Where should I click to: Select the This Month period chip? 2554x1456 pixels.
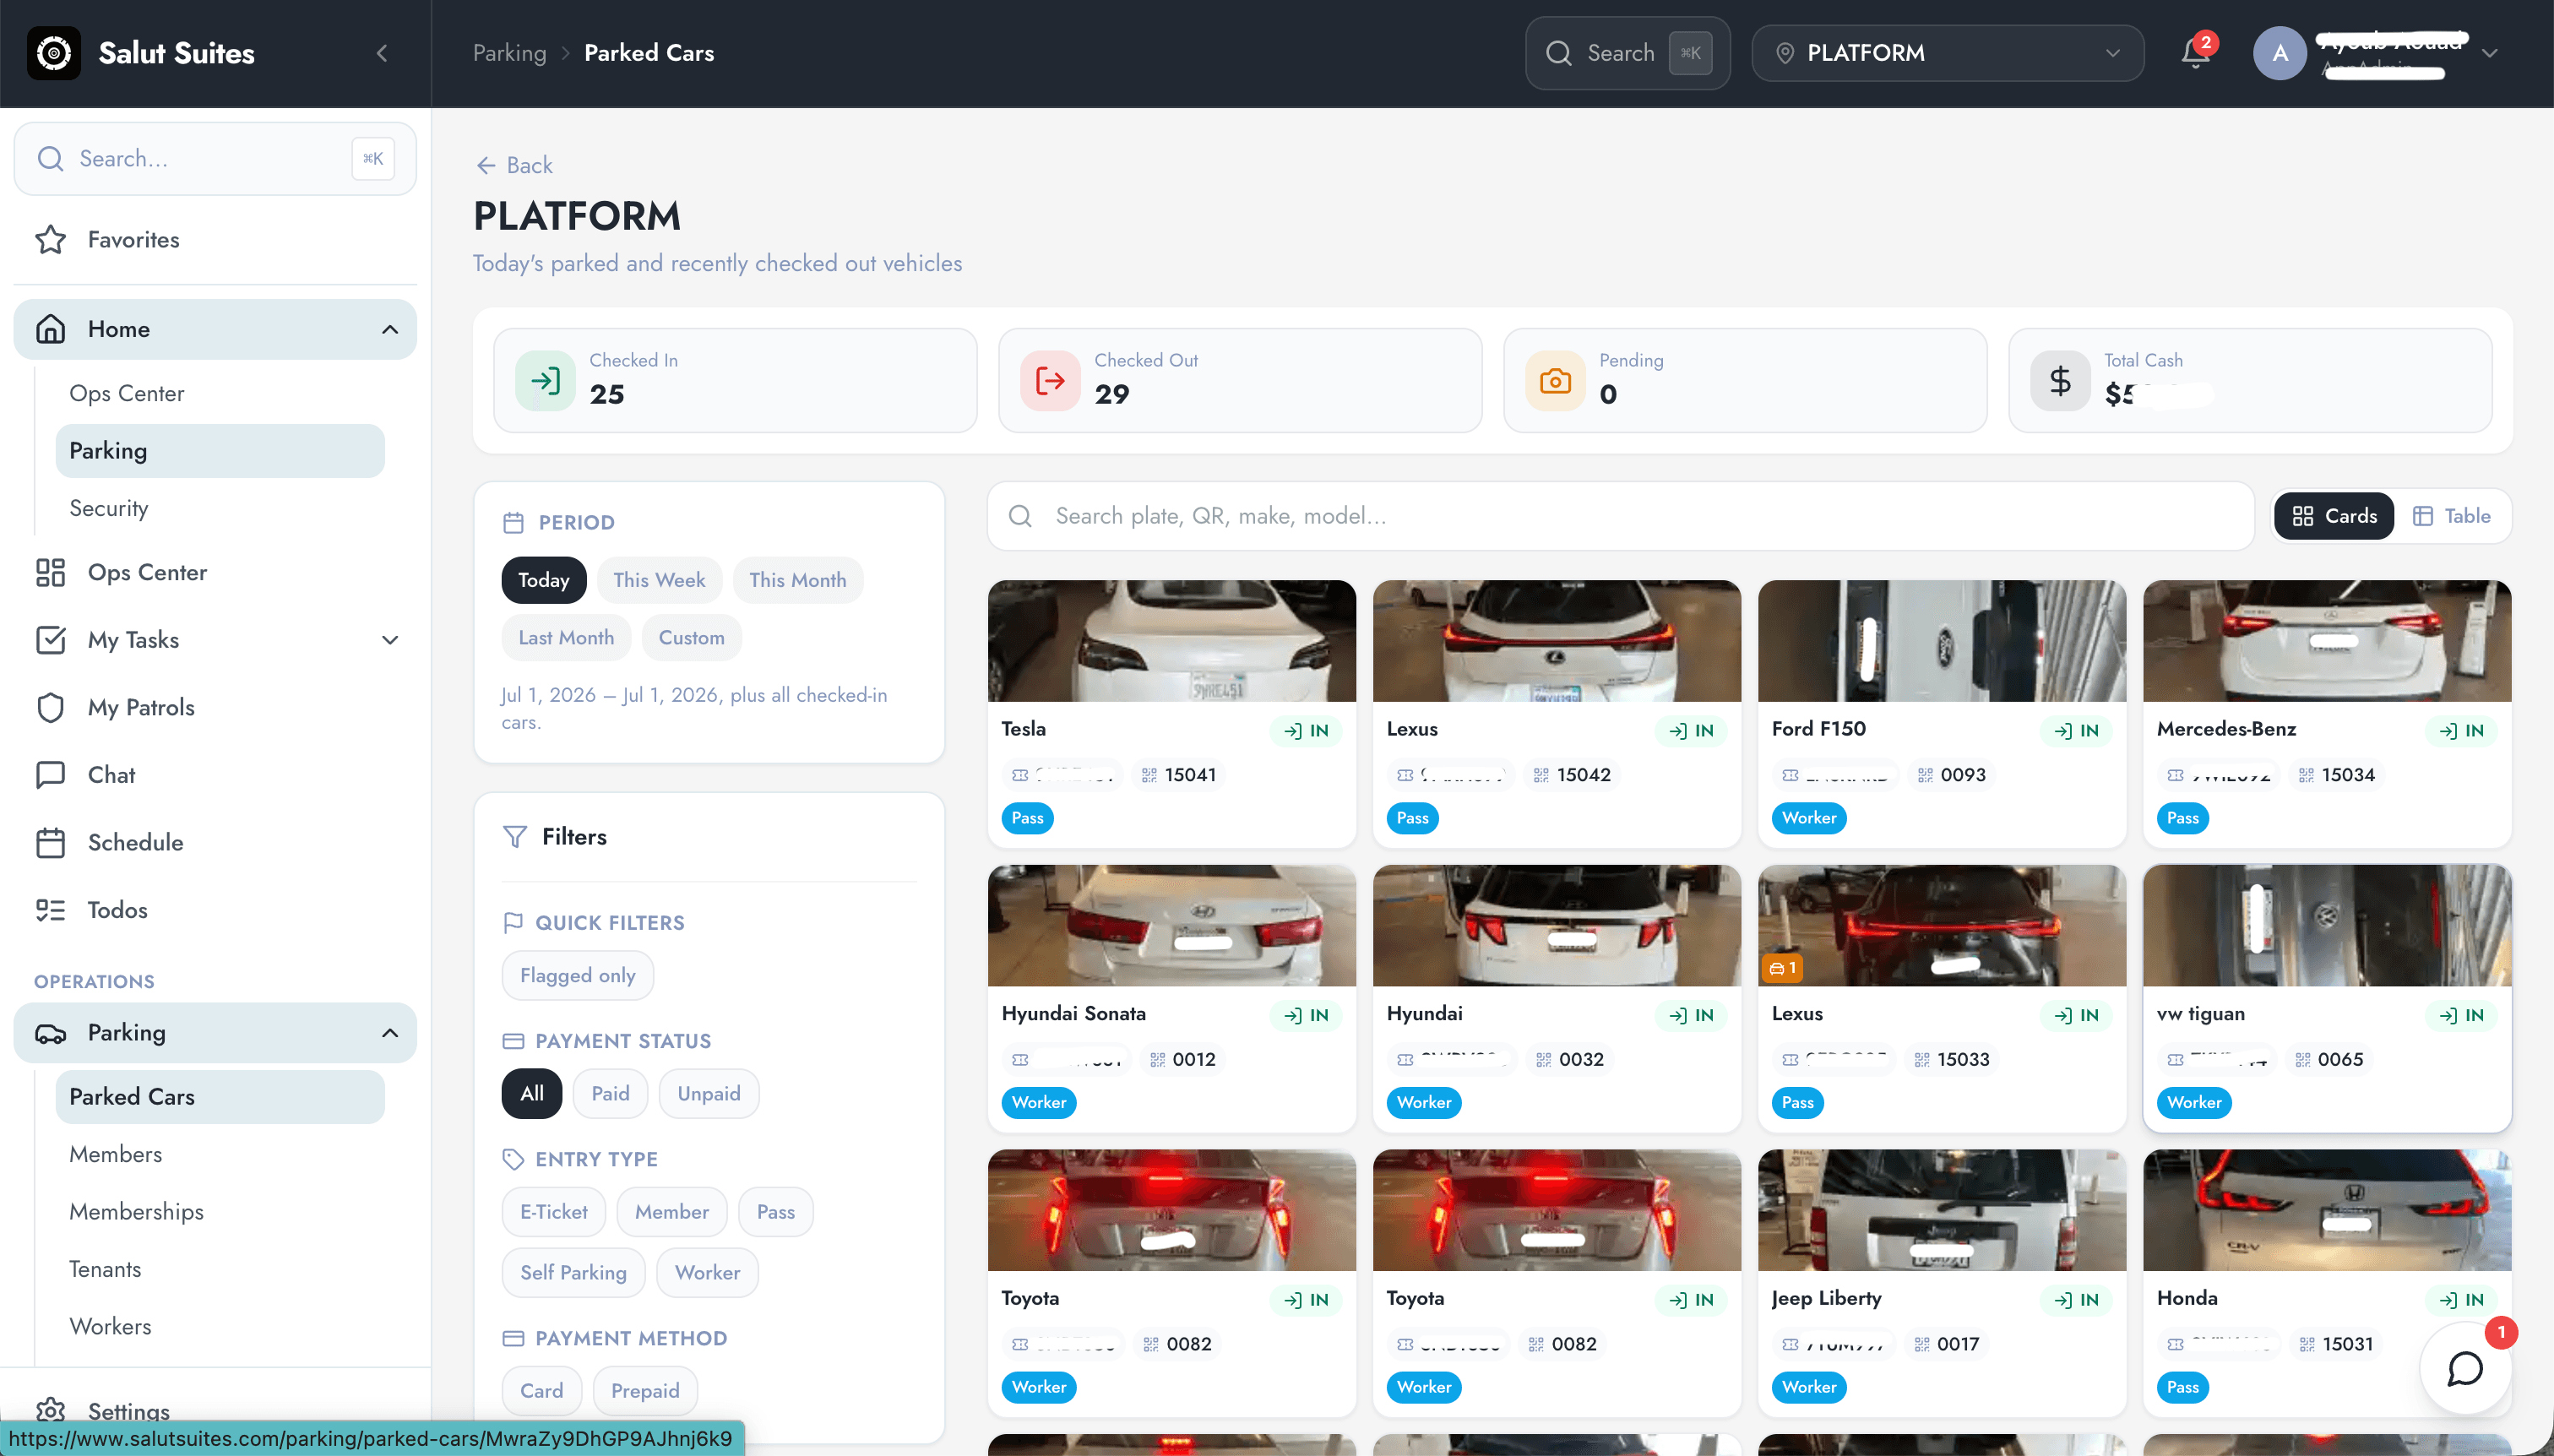click(798, 580)
